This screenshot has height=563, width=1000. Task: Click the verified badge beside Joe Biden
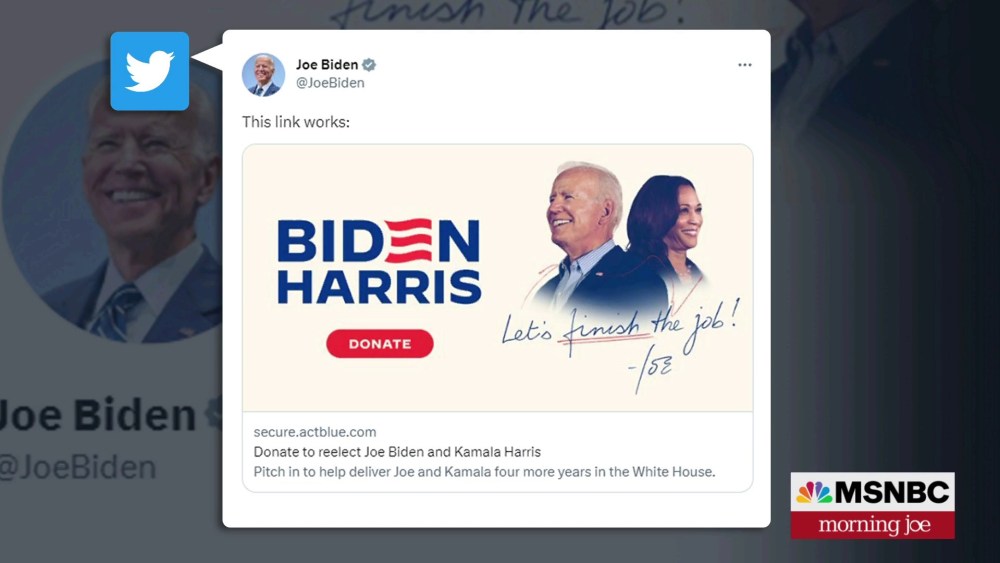(x=369, y=64)
